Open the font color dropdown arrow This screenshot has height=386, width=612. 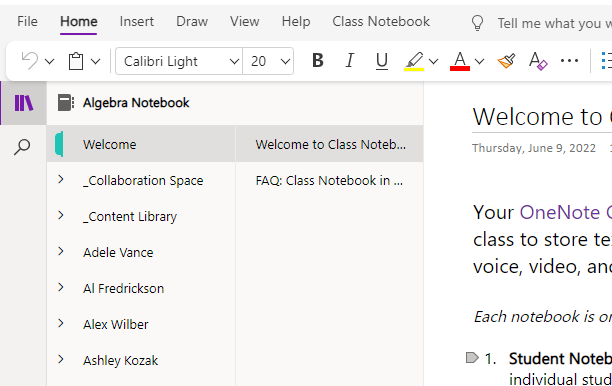pos(480,61)
